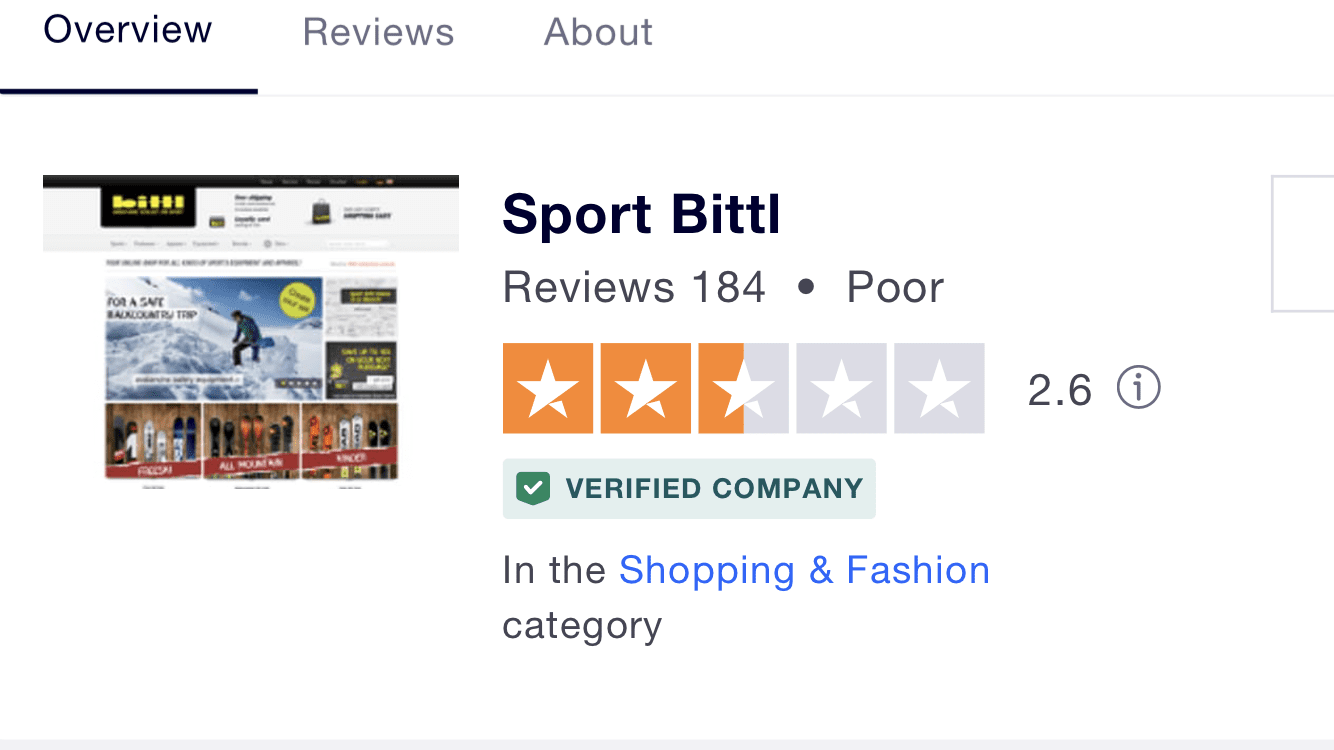1334x750 pixels.
Task: Click the fourth grey rating star
Action: click(841, 389)
